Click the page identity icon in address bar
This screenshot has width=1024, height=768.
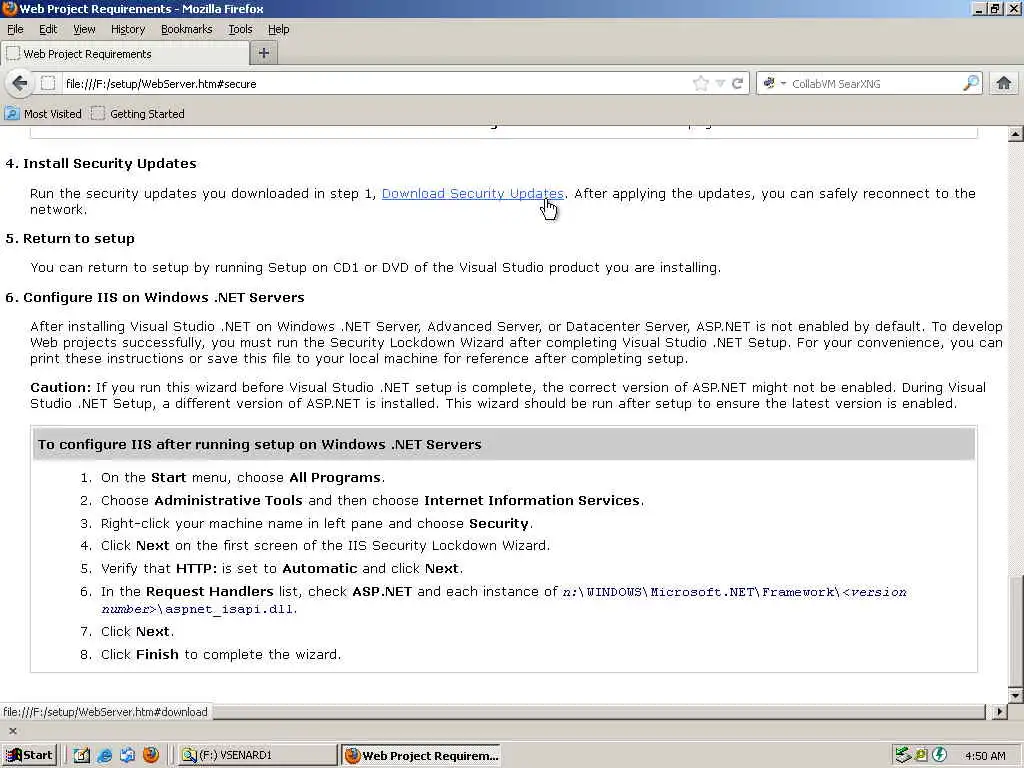coord(48,83)
